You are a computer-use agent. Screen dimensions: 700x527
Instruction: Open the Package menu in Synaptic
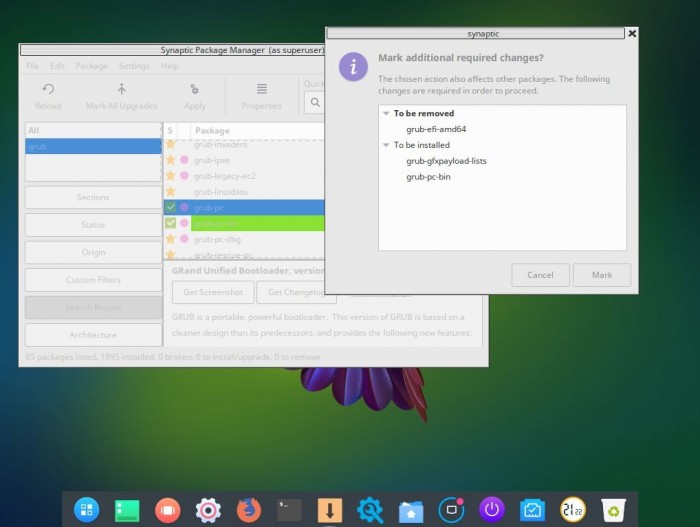click(92, 66)
